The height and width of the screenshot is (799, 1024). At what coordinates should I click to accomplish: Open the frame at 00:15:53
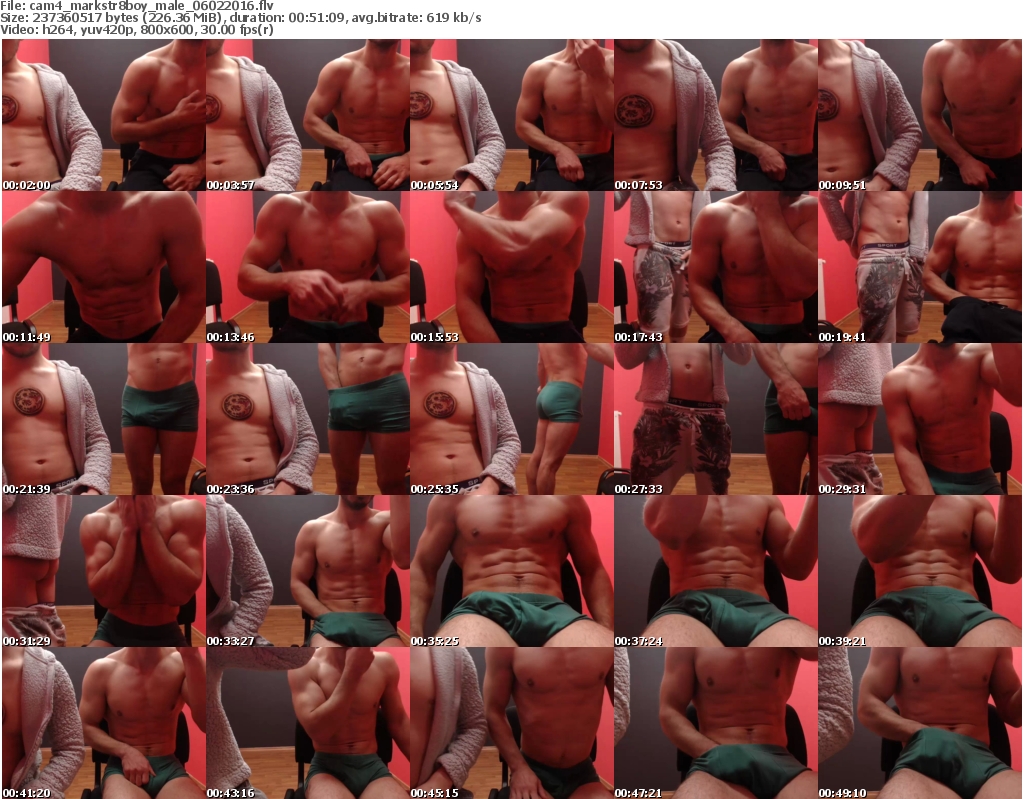(512, 267)
